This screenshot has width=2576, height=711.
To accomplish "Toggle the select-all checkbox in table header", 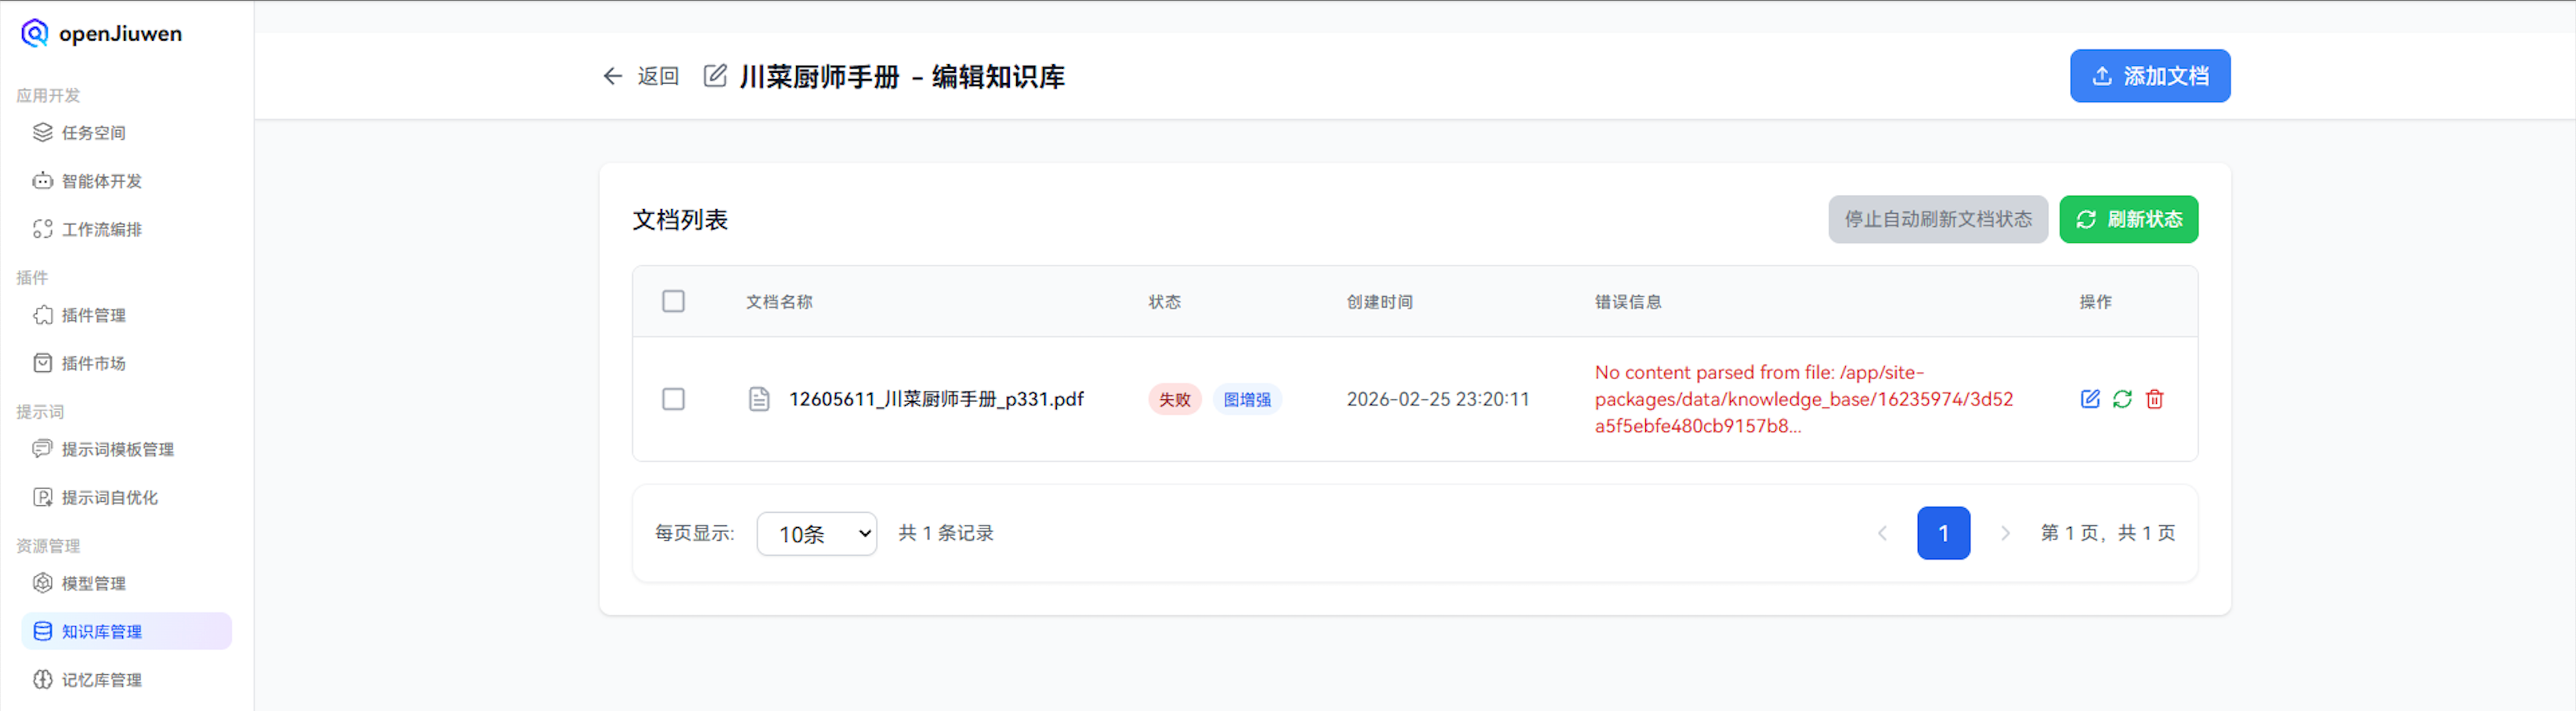I will 674,301.
